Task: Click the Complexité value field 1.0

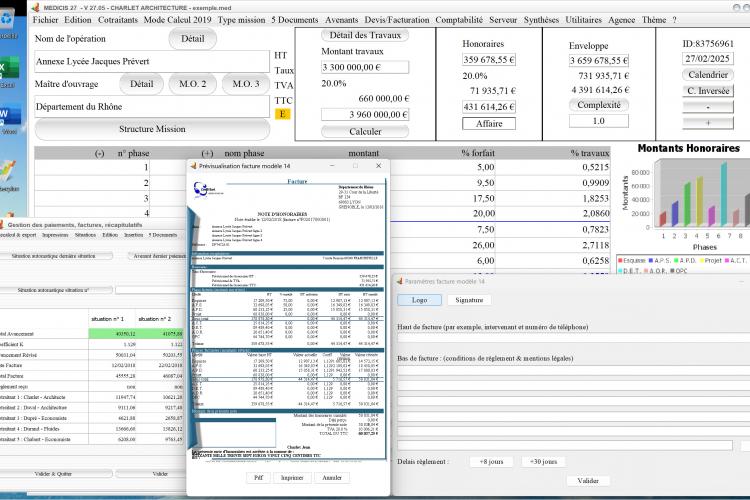Action: [x=599, y=121]
